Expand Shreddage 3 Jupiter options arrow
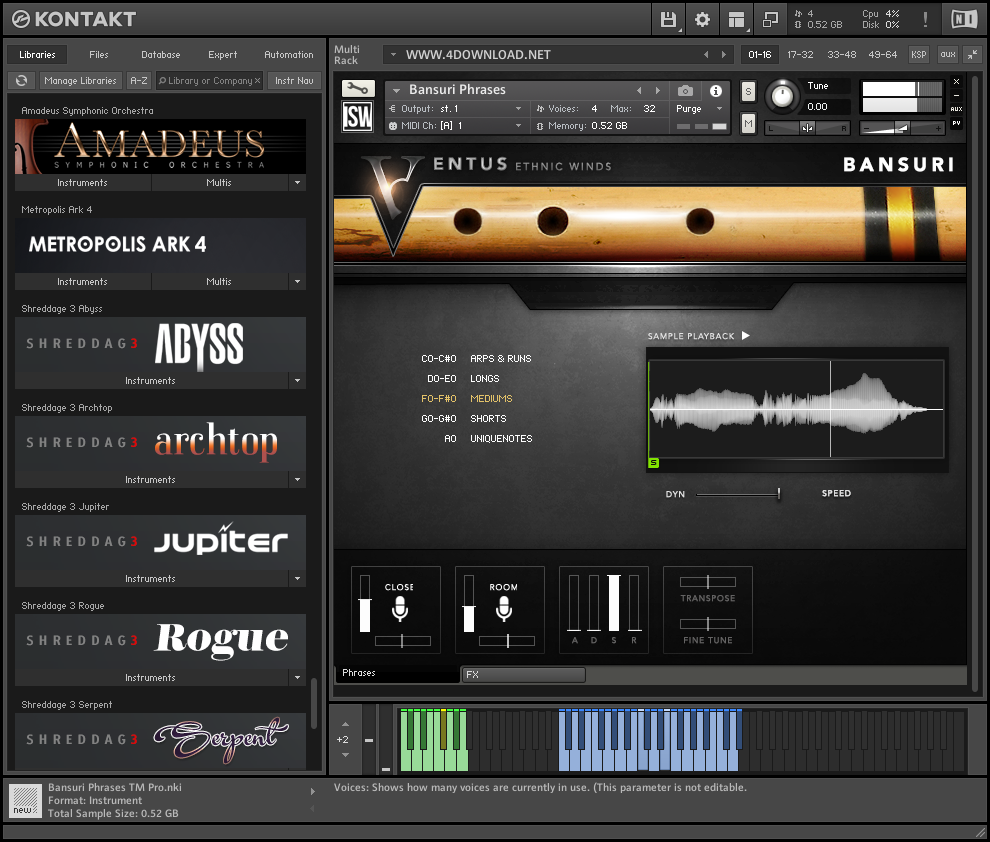Screen dimensions: 990x842 click(297, 579)
